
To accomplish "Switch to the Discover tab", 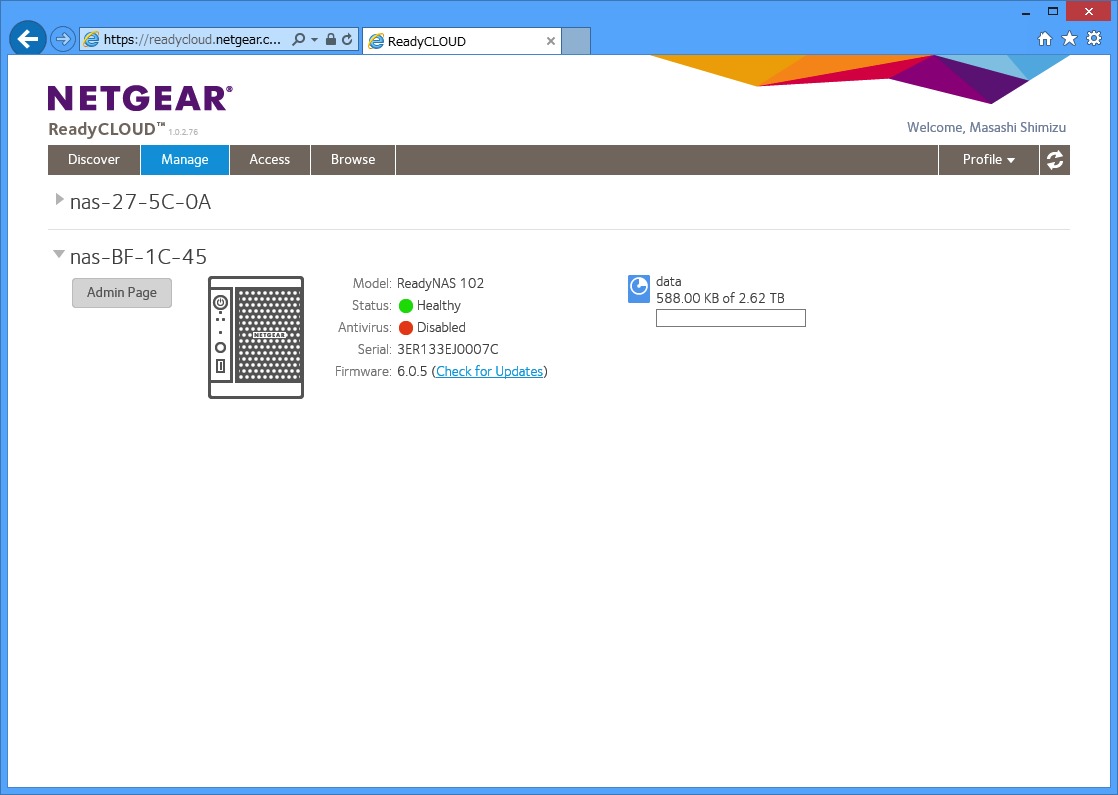I will click(94, 160).
